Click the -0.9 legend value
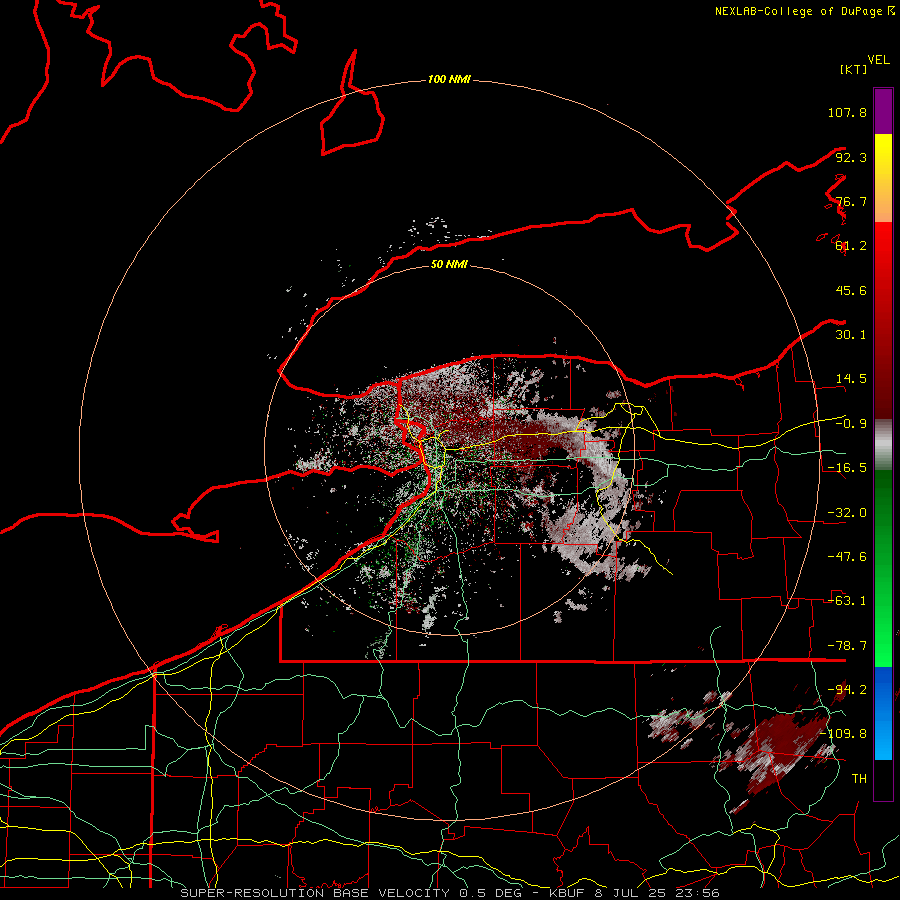Screen dimensions: 900x900 (x=851, y=424)
